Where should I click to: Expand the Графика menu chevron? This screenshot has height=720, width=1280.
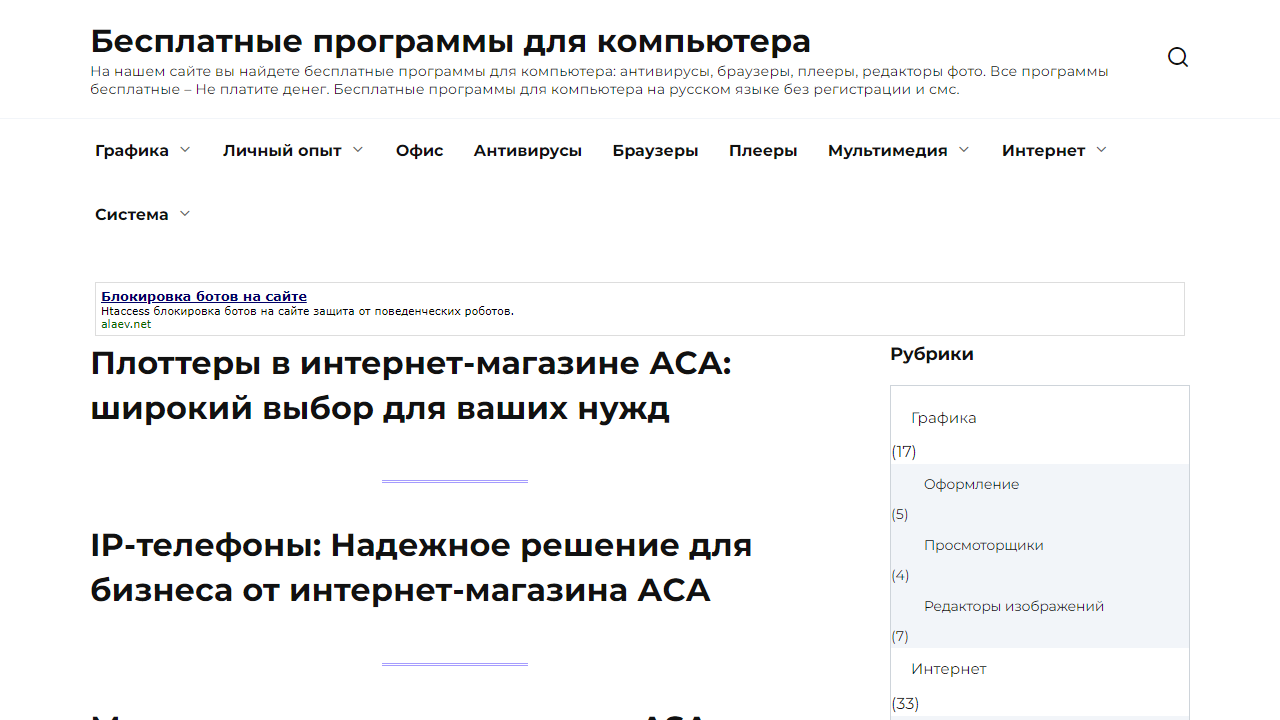click(185, 149)
